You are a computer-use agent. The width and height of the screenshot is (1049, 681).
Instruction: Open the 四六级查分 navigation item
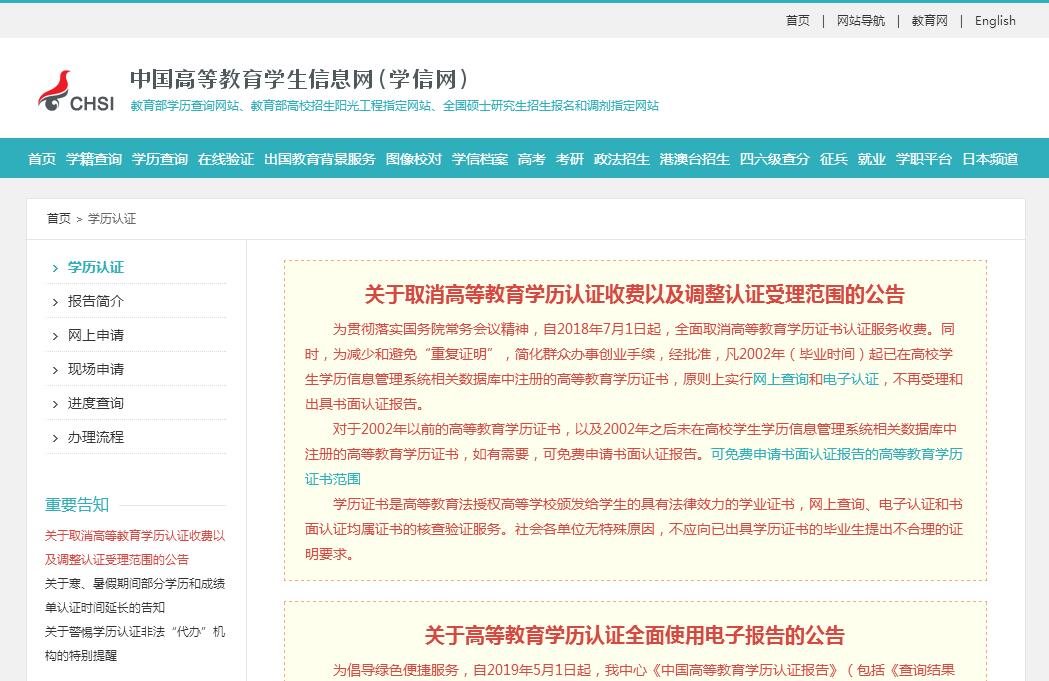(x=775, y=159)
